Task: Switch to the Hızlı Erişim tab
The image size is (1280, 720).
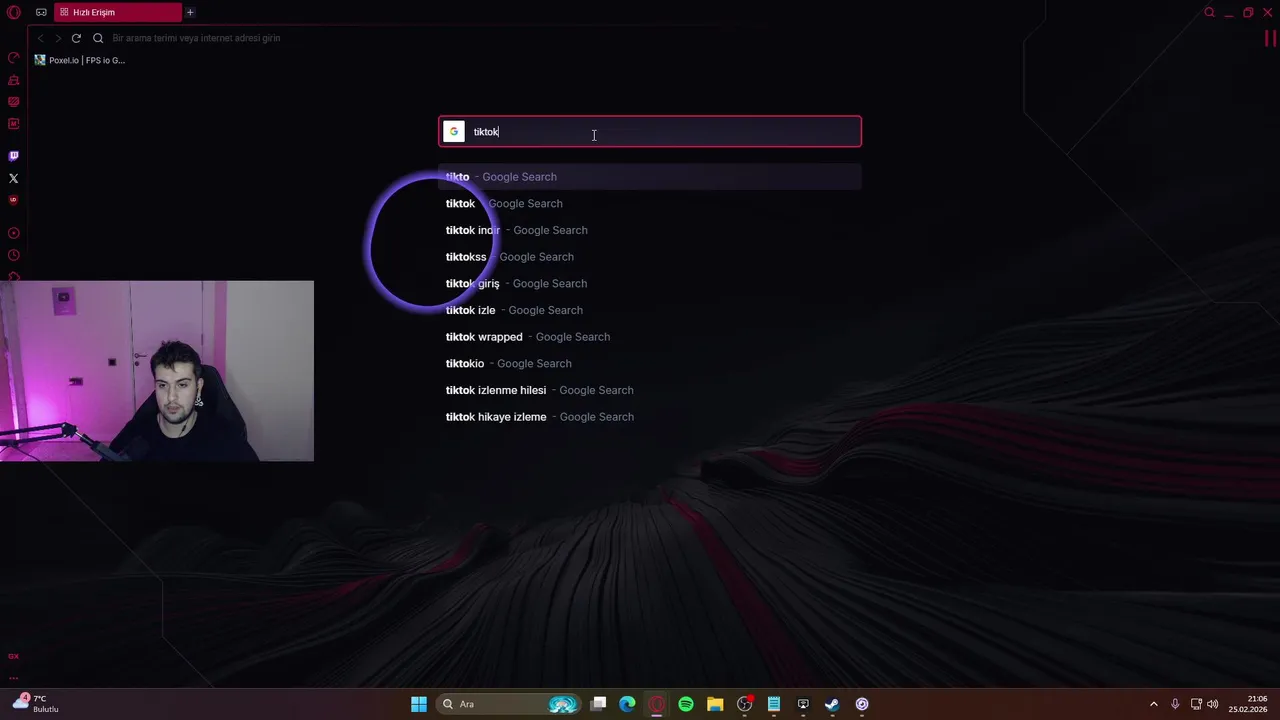Action: tap(117, 12)
